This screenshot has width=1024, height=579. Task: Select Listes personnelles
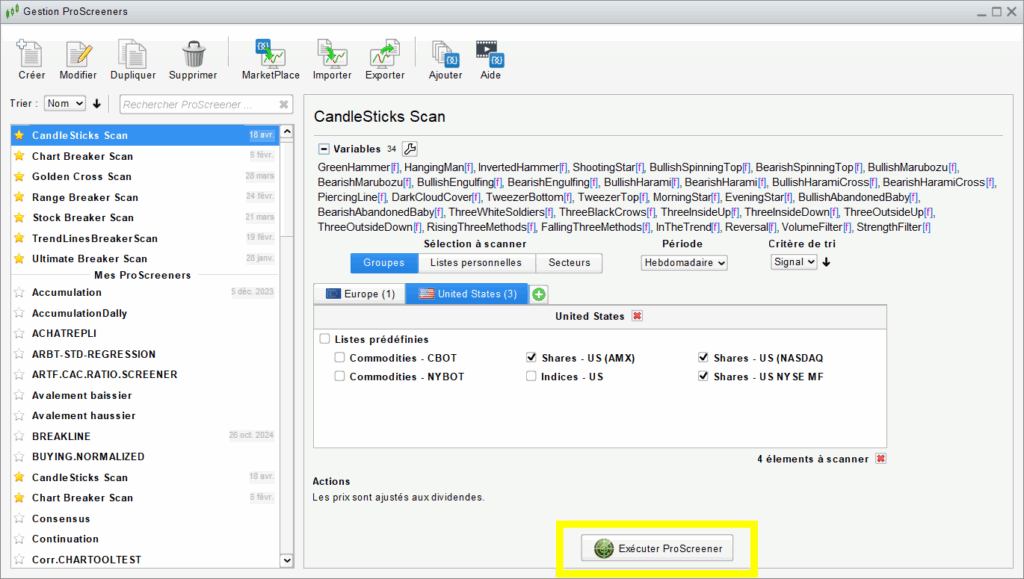476,263
